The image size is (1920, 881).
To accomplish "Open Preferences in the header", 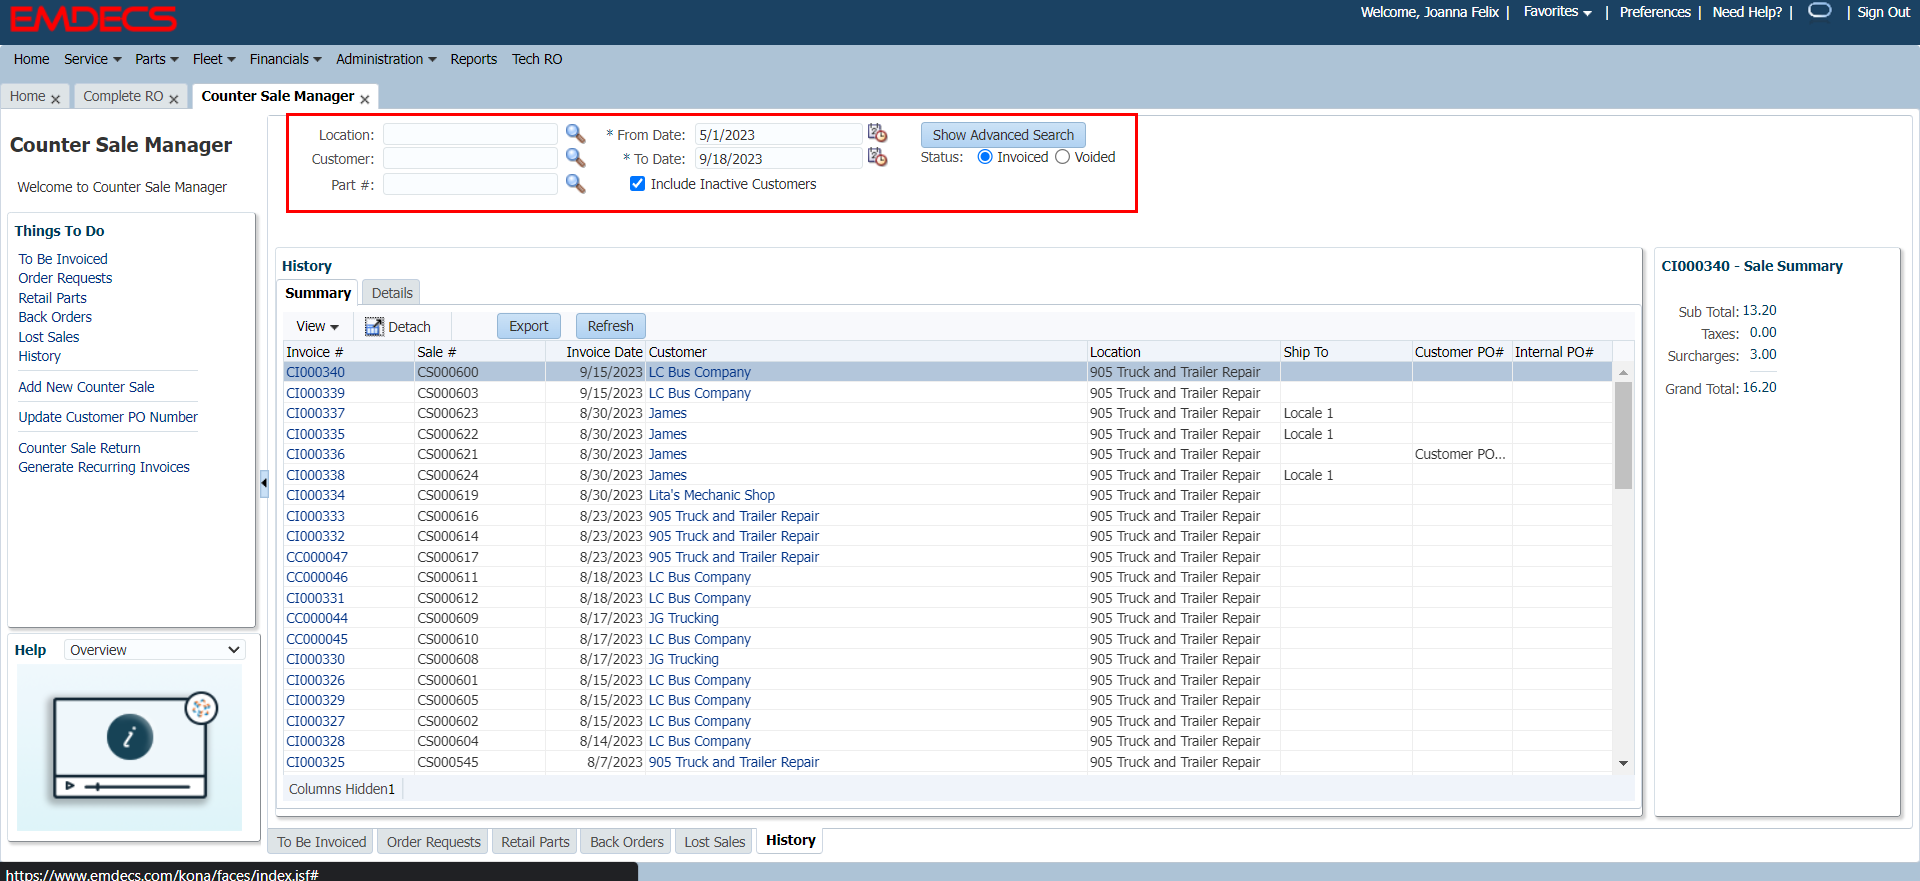I will pyautogui.click(x=1655, y=12).
